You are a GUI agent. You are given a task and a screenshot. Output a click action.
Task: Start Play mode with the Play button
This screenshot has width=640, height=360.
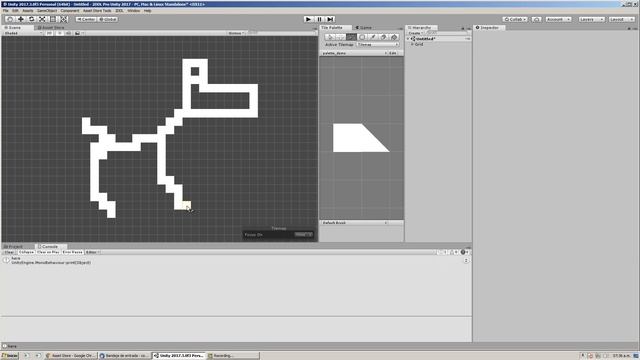pos(309,19)
